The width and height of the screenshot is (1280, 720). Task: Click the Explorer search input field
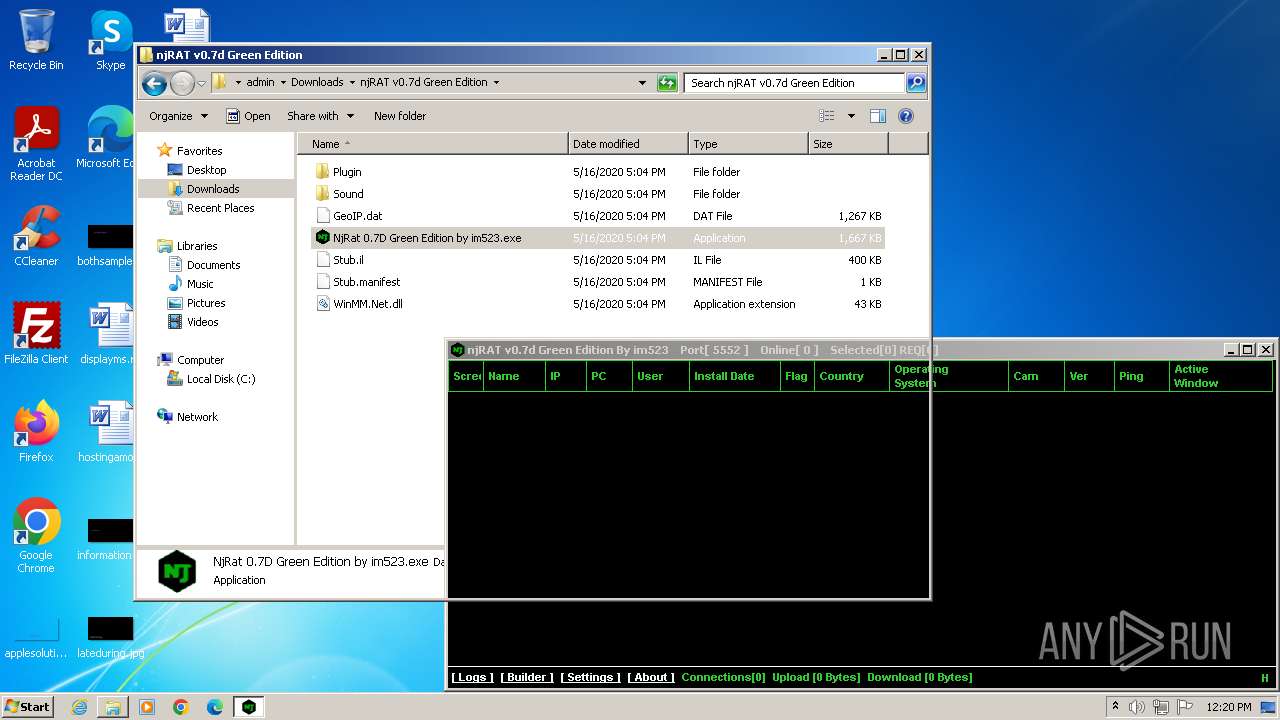tap(794, 83)
